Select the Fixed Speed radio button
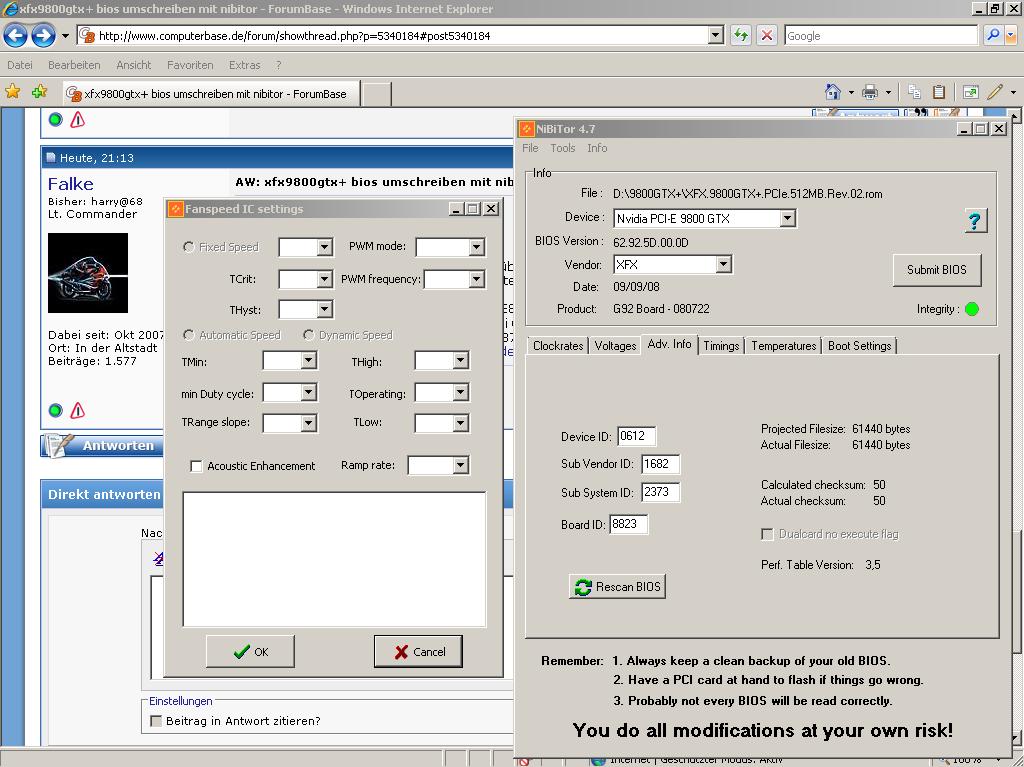Image resolution: width=1024 pixels, height=767 pixels. coord(189,246)
